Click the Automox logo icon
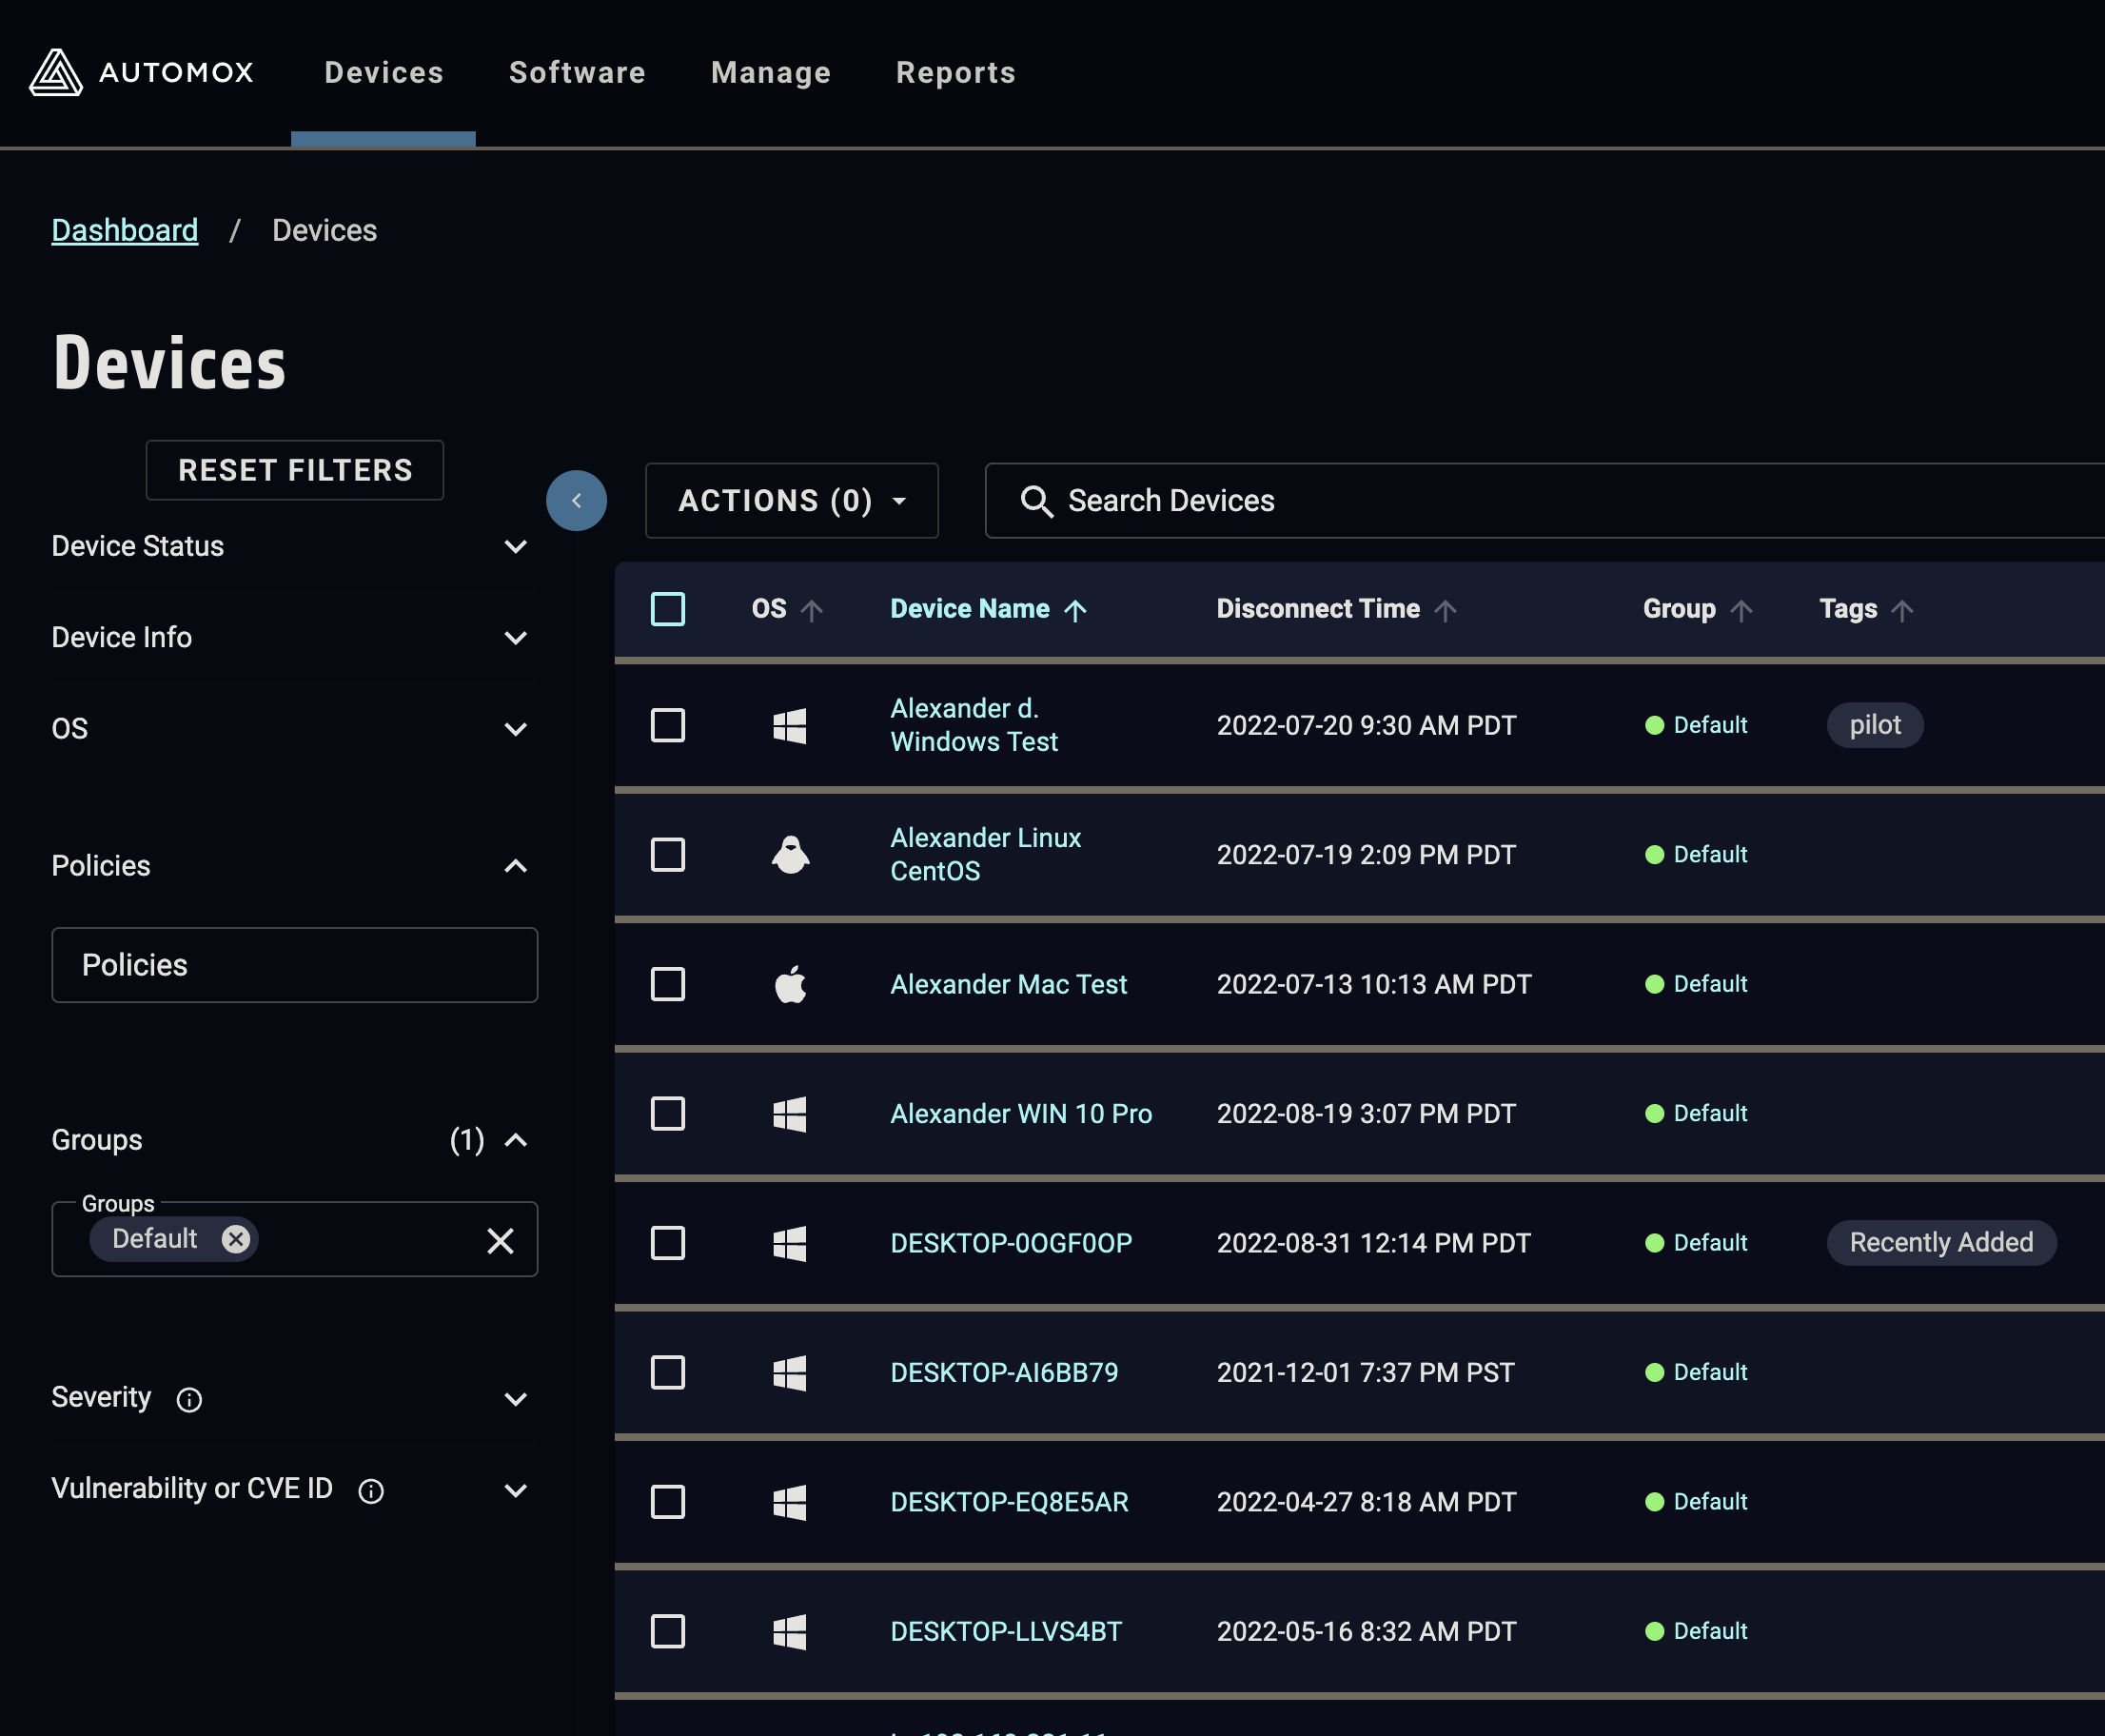The height and width of the screenshot is (1736, 2105). point(56,72)
